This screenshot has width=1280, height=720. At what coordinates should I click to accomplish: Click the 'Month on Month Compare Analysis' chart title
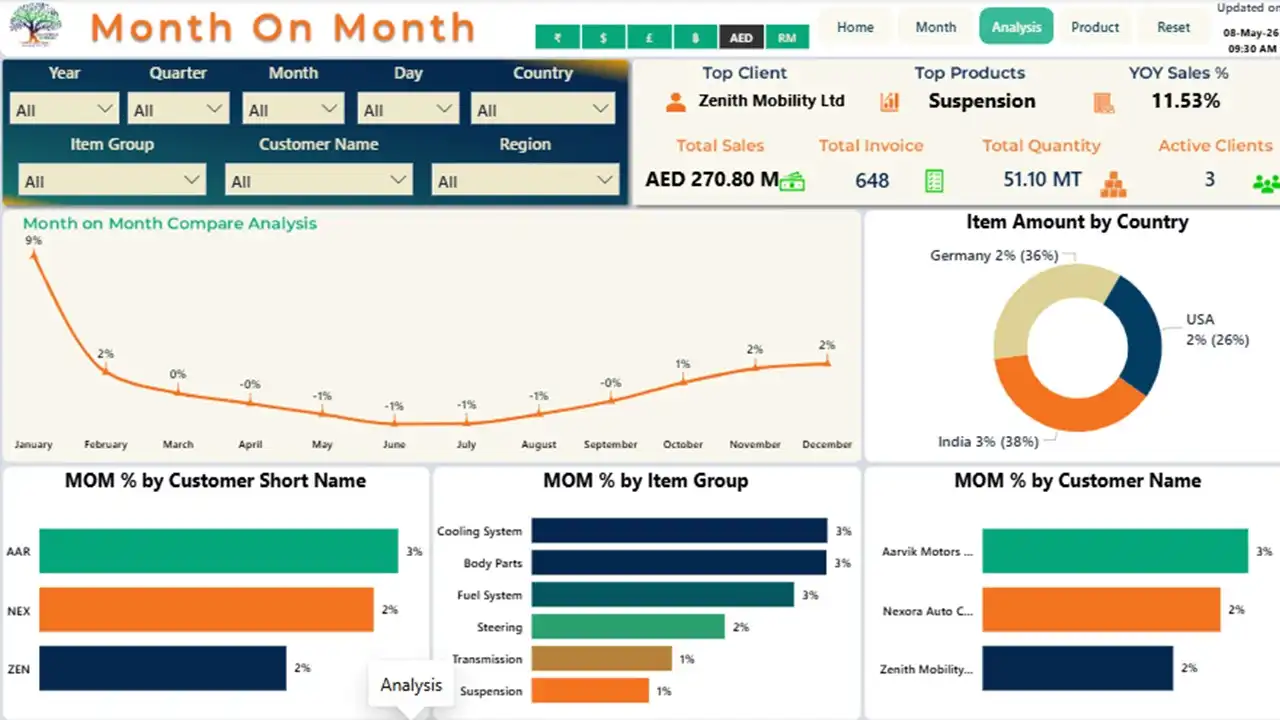pyautogui.click(x=170, y=223)
